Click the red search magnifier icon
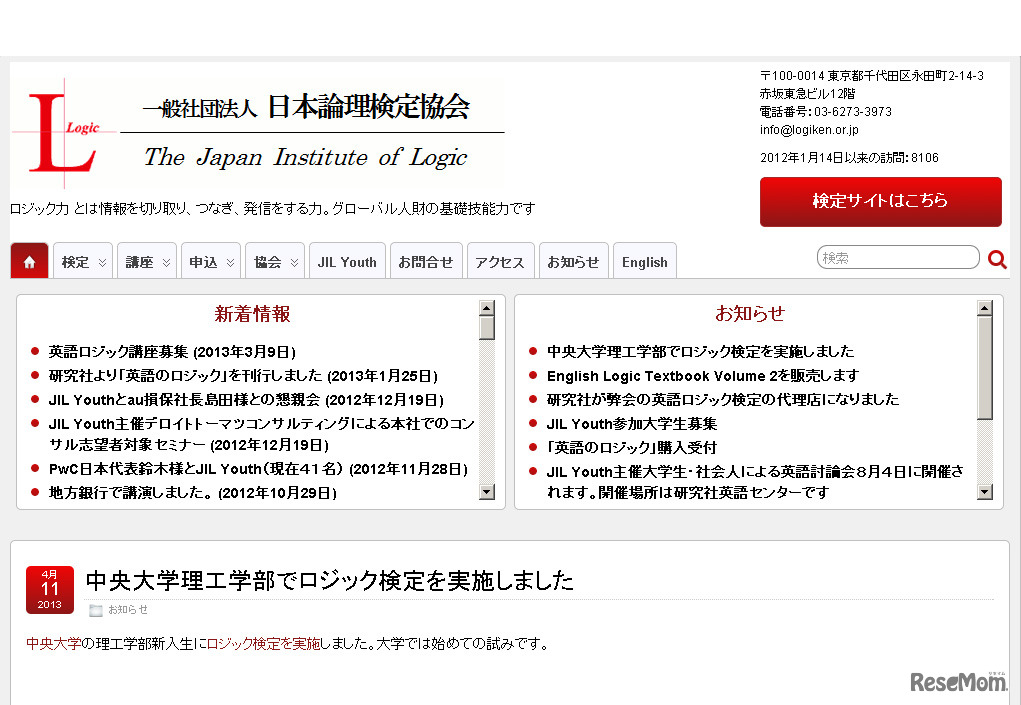 (996, 258)
